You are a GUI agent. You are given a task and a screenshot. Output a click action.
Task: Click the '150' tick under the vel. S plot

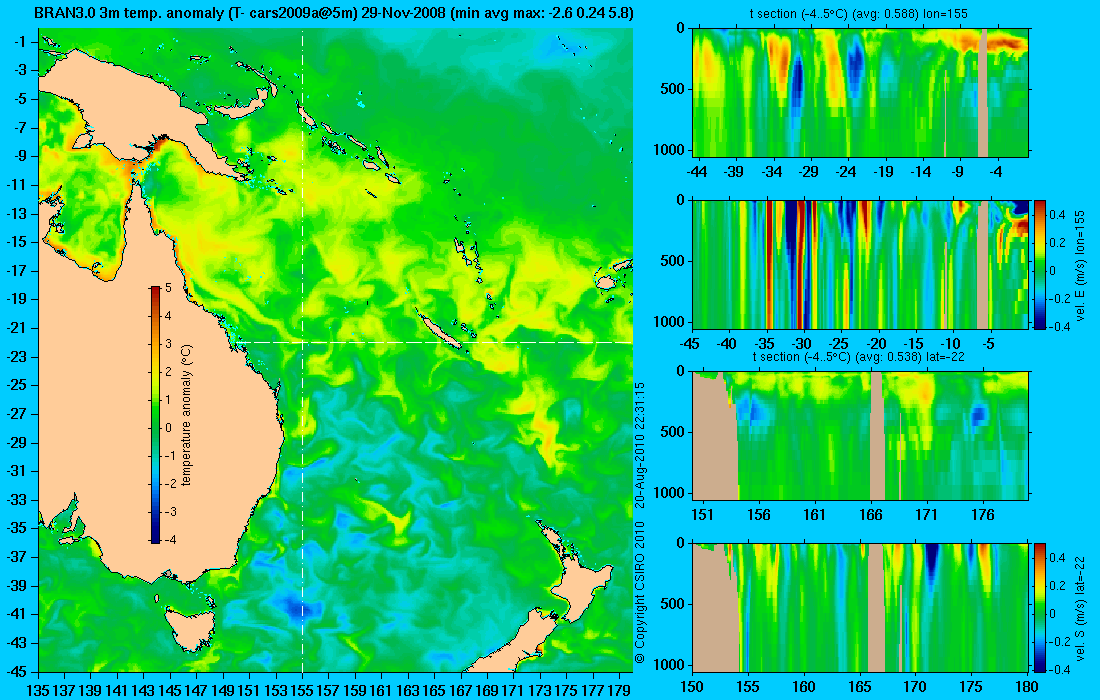[x=692, y=687]
